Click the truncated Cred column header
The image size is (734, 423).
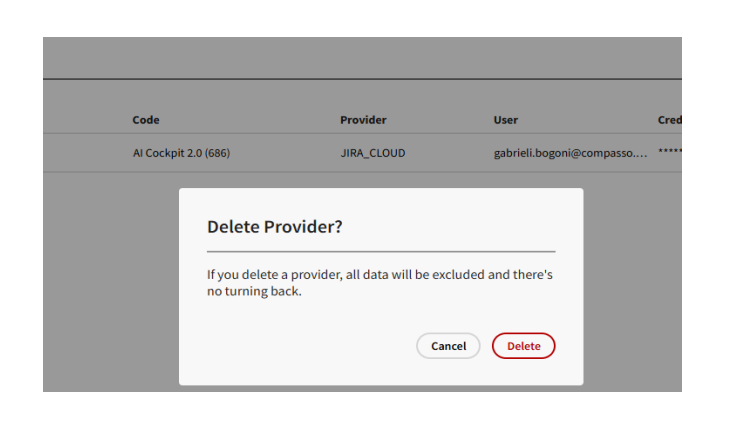click(x=669, y=120)
